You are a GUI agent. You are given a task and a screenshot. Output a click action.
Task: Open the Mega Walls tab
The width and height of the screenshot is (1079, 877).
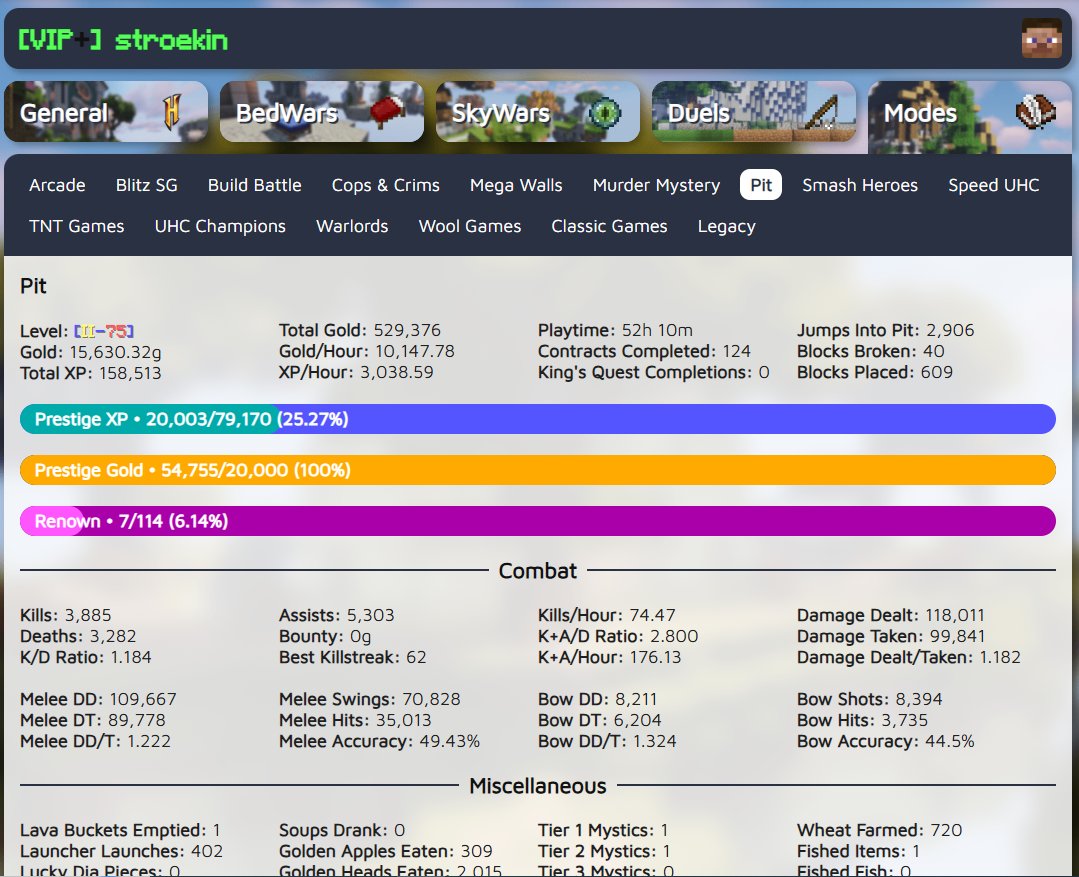tap(516, 185)
